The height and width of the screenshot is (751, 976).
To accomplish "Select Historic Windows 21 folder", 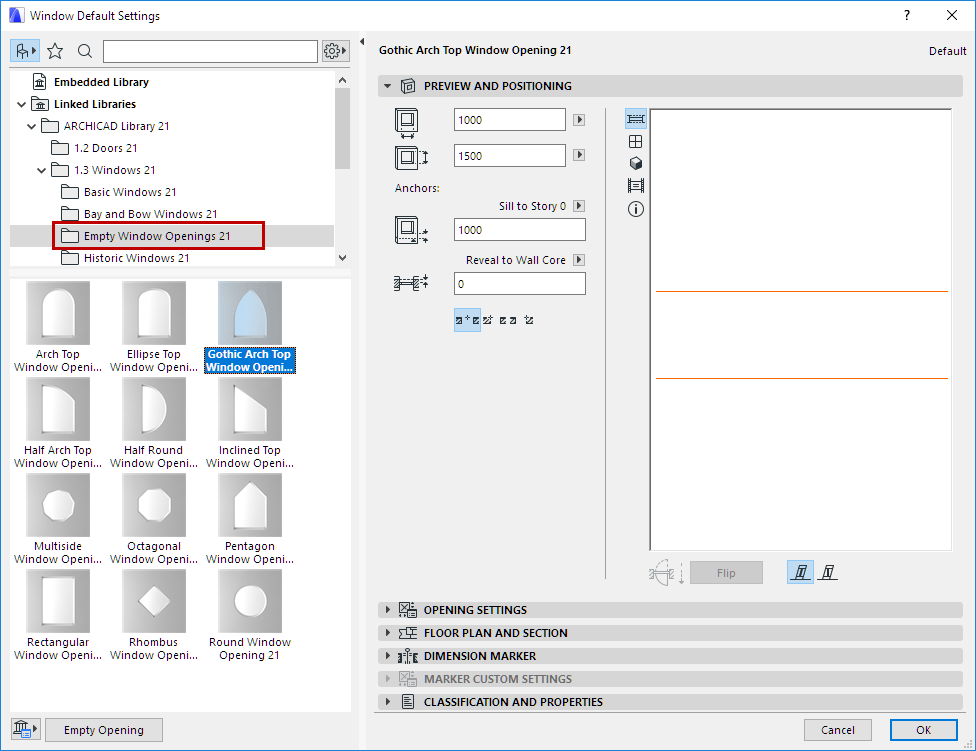I will pos(136,258).
